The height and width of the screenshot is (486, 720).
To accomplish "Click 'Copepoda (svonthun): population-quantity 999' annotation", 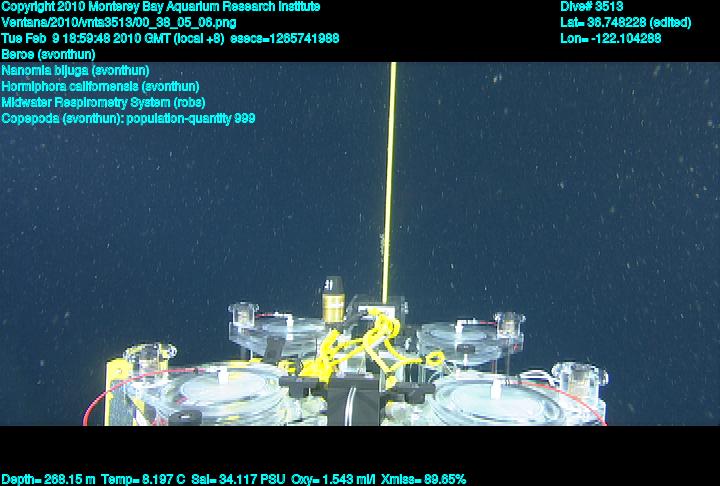I will click(x=128, y=119).
